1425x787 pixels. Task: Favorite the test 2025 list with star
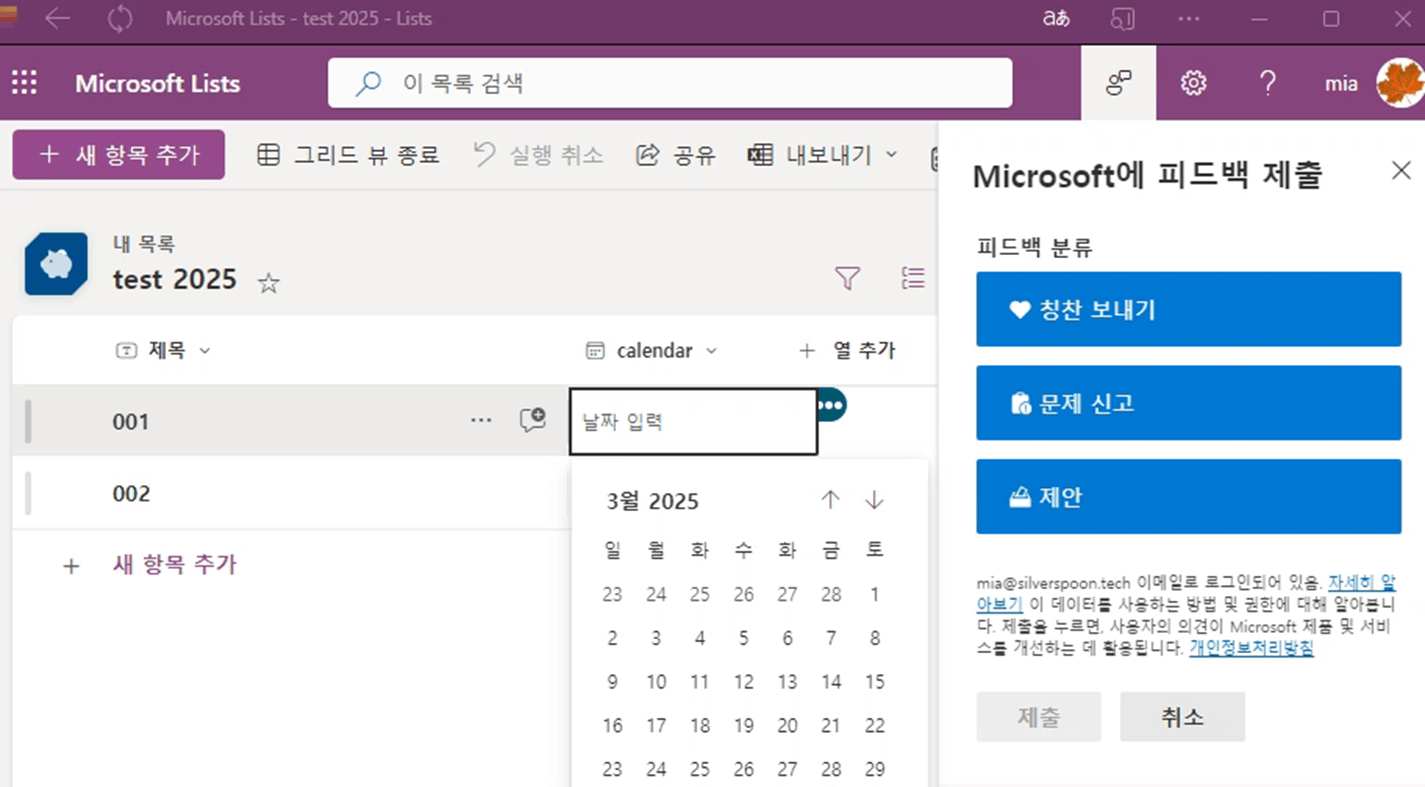click(268, 283)
